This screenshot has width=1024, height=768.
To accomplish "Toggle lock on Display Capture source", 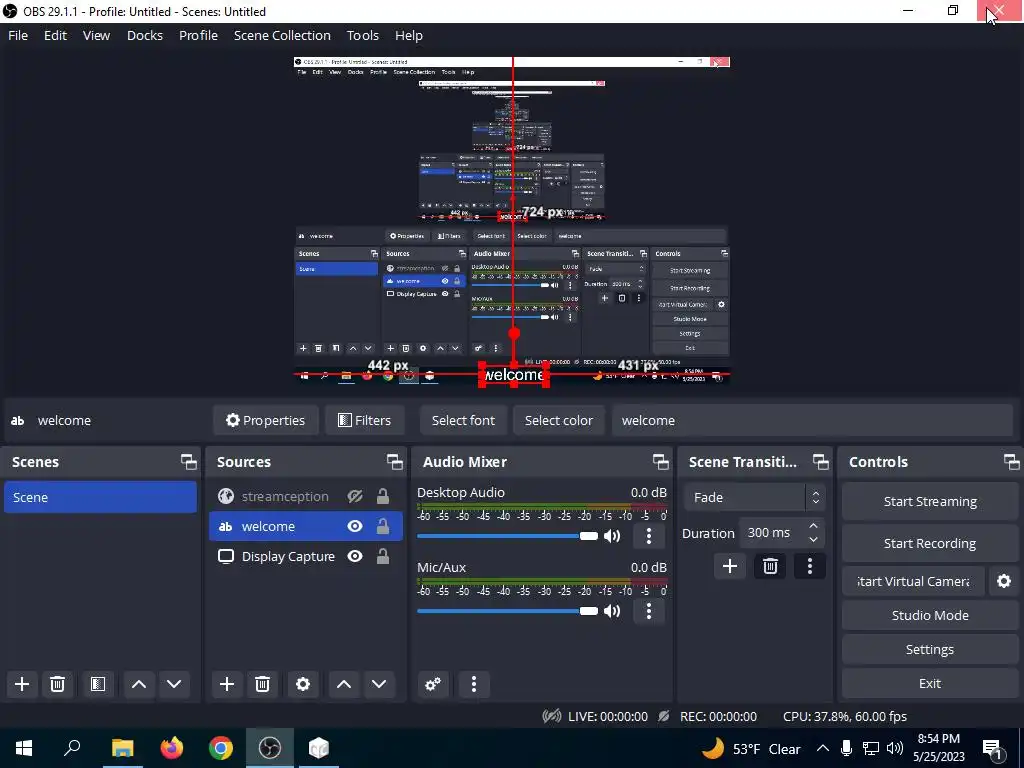I will (383, 556).
